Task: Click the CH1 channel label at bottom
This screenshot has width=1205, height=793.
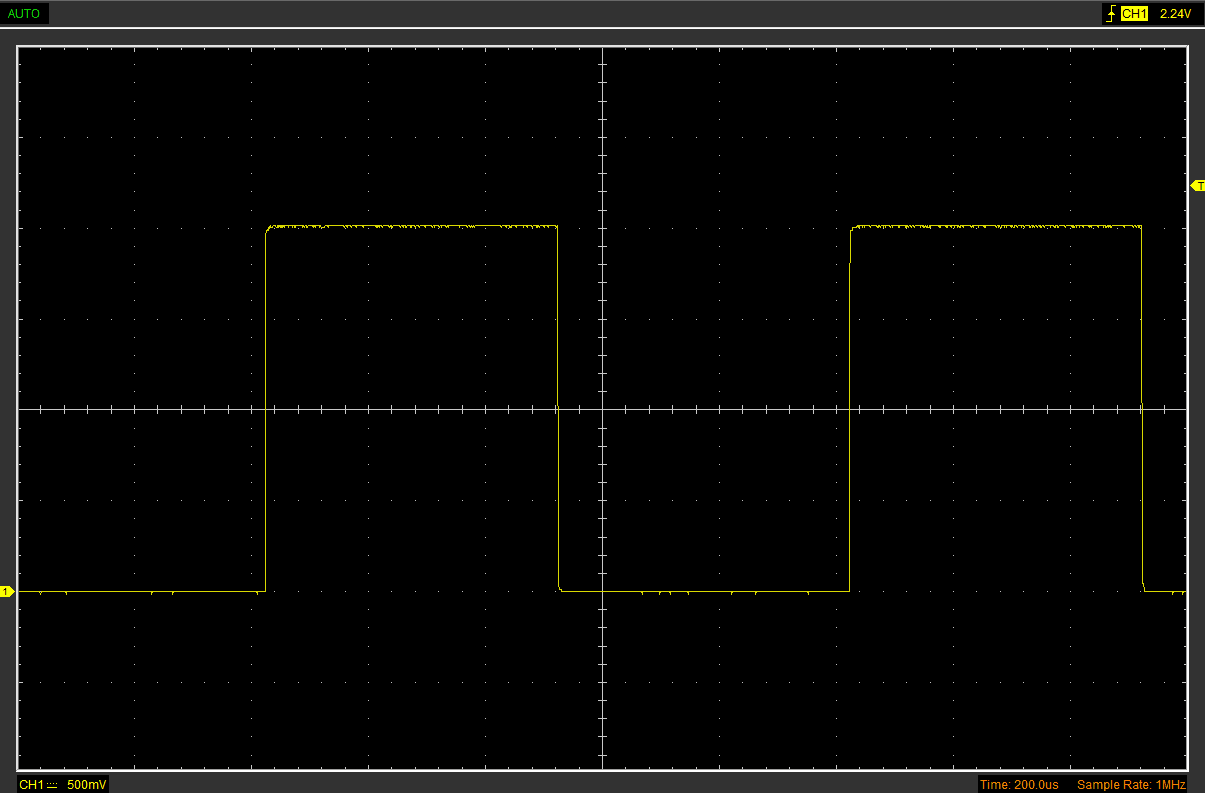Action: (32, 785)
